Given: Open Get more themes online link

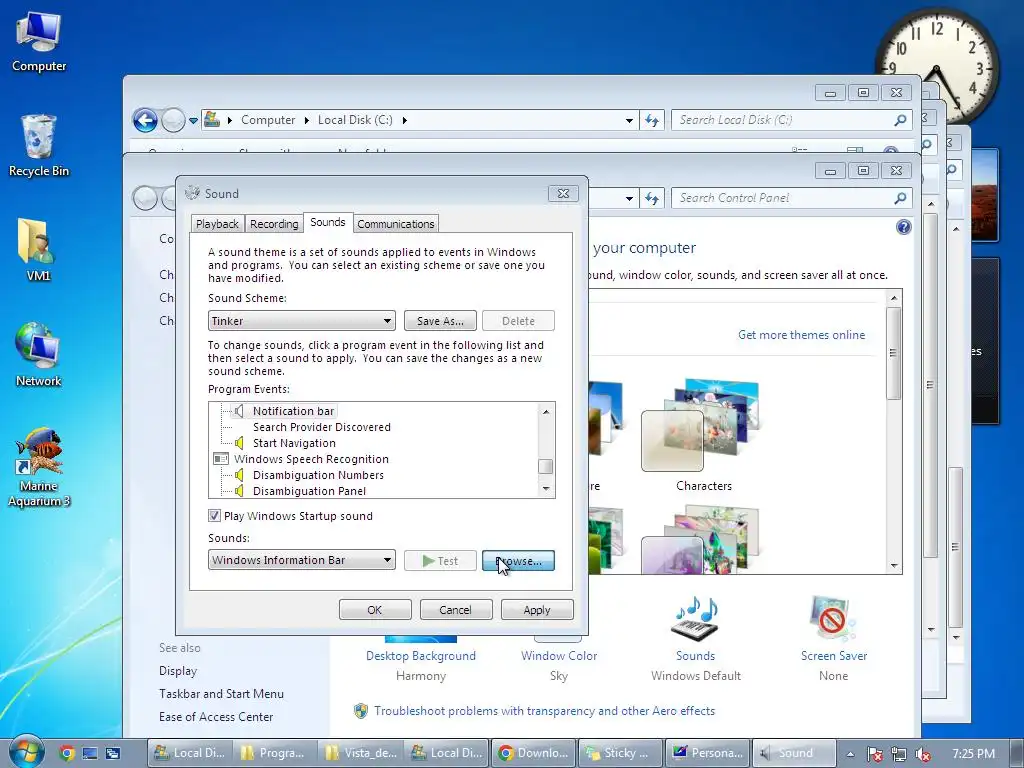Looking at the screenshot, I should click(x=801, y=335).
